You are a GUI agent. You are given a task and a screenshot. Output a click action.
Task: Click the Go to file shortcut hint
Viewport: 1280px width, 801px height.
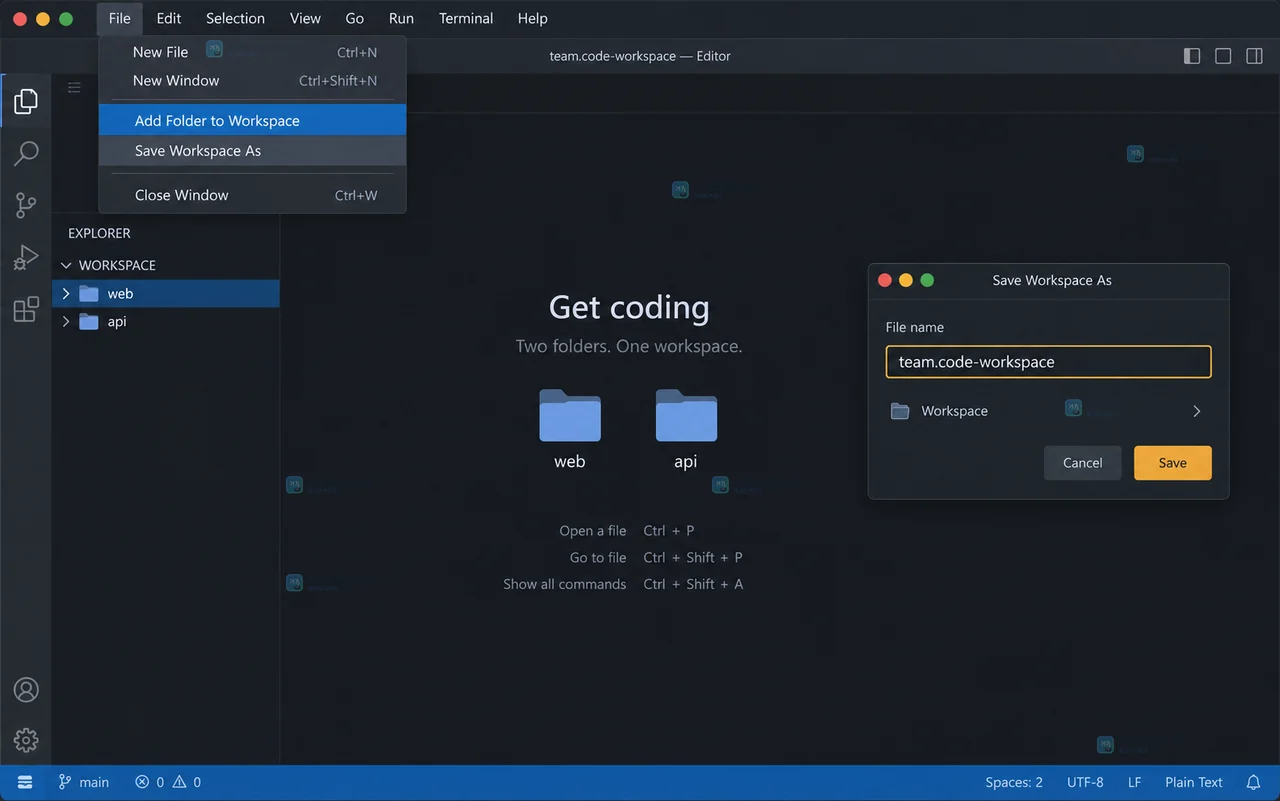[x=656, y=557]
